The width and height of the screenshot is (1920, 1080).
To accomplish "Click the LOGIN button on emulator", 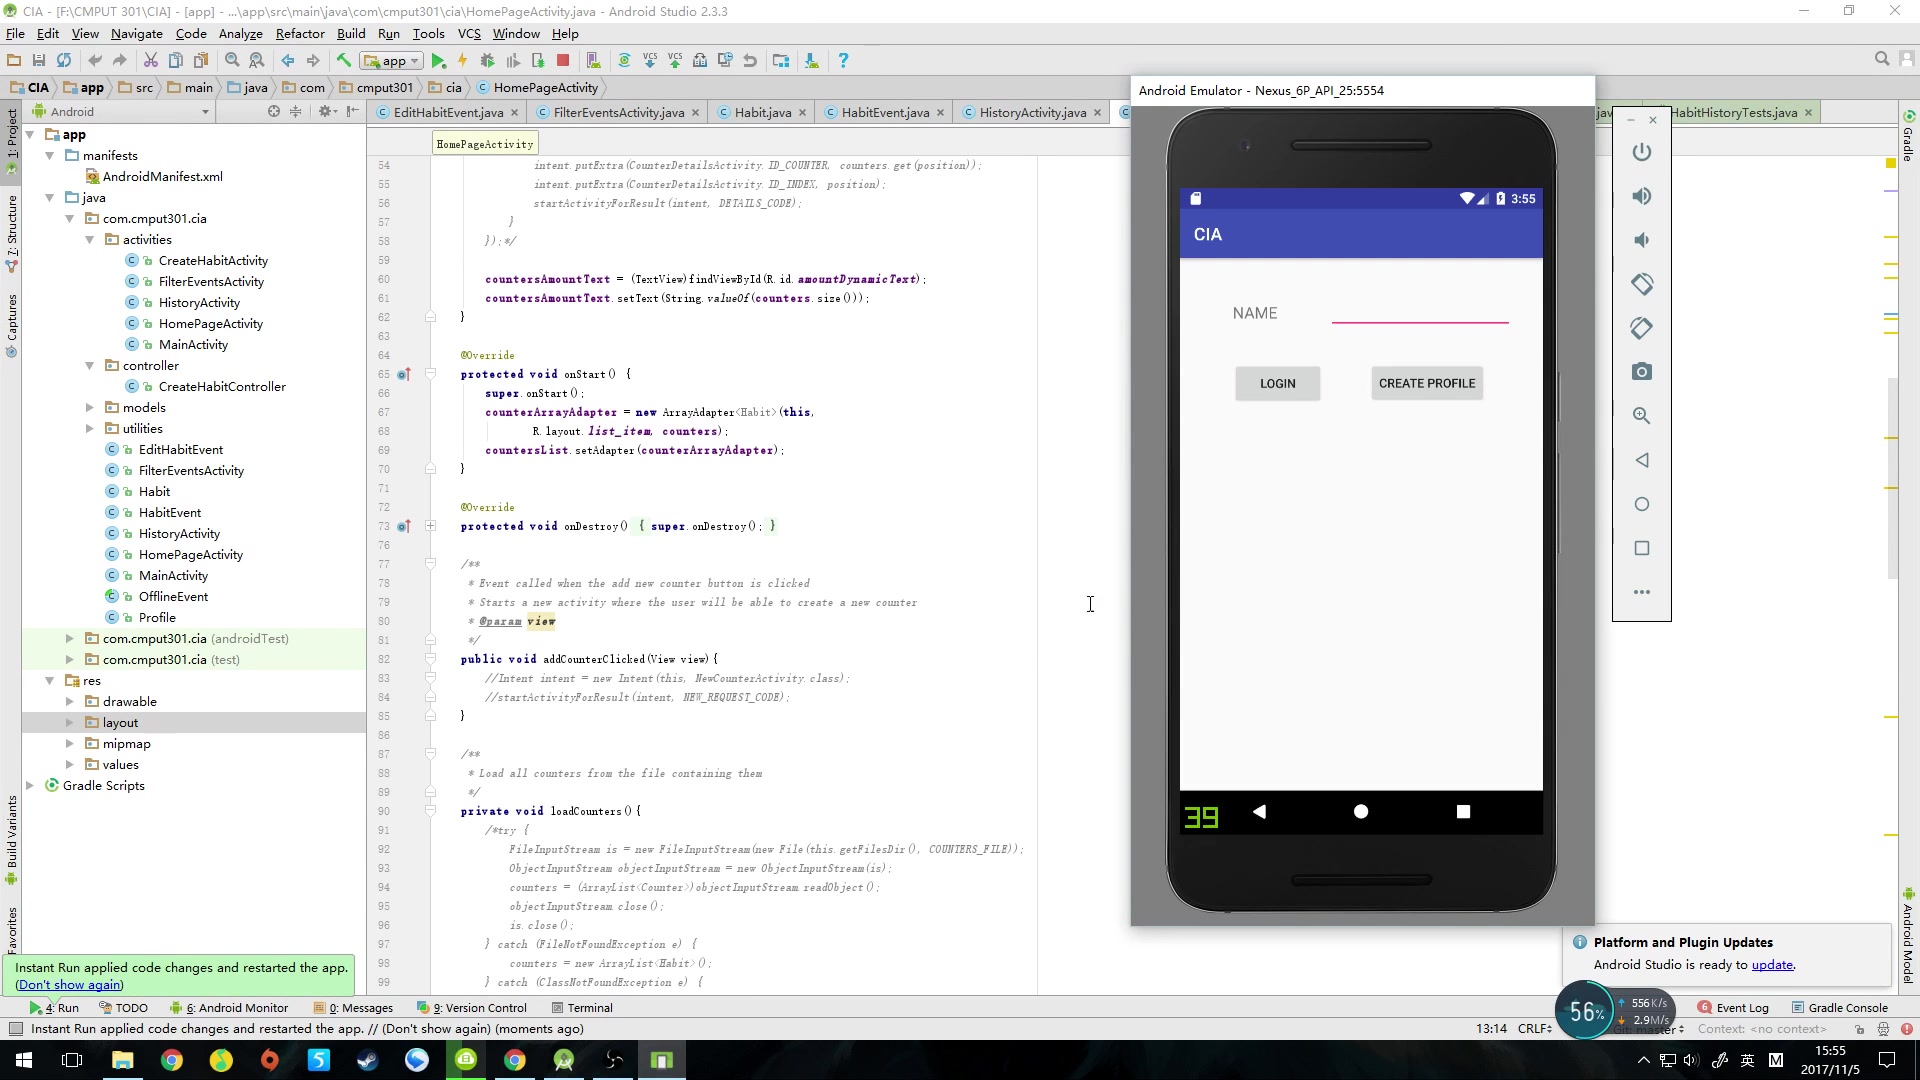I will click(x=1278, y=382).
